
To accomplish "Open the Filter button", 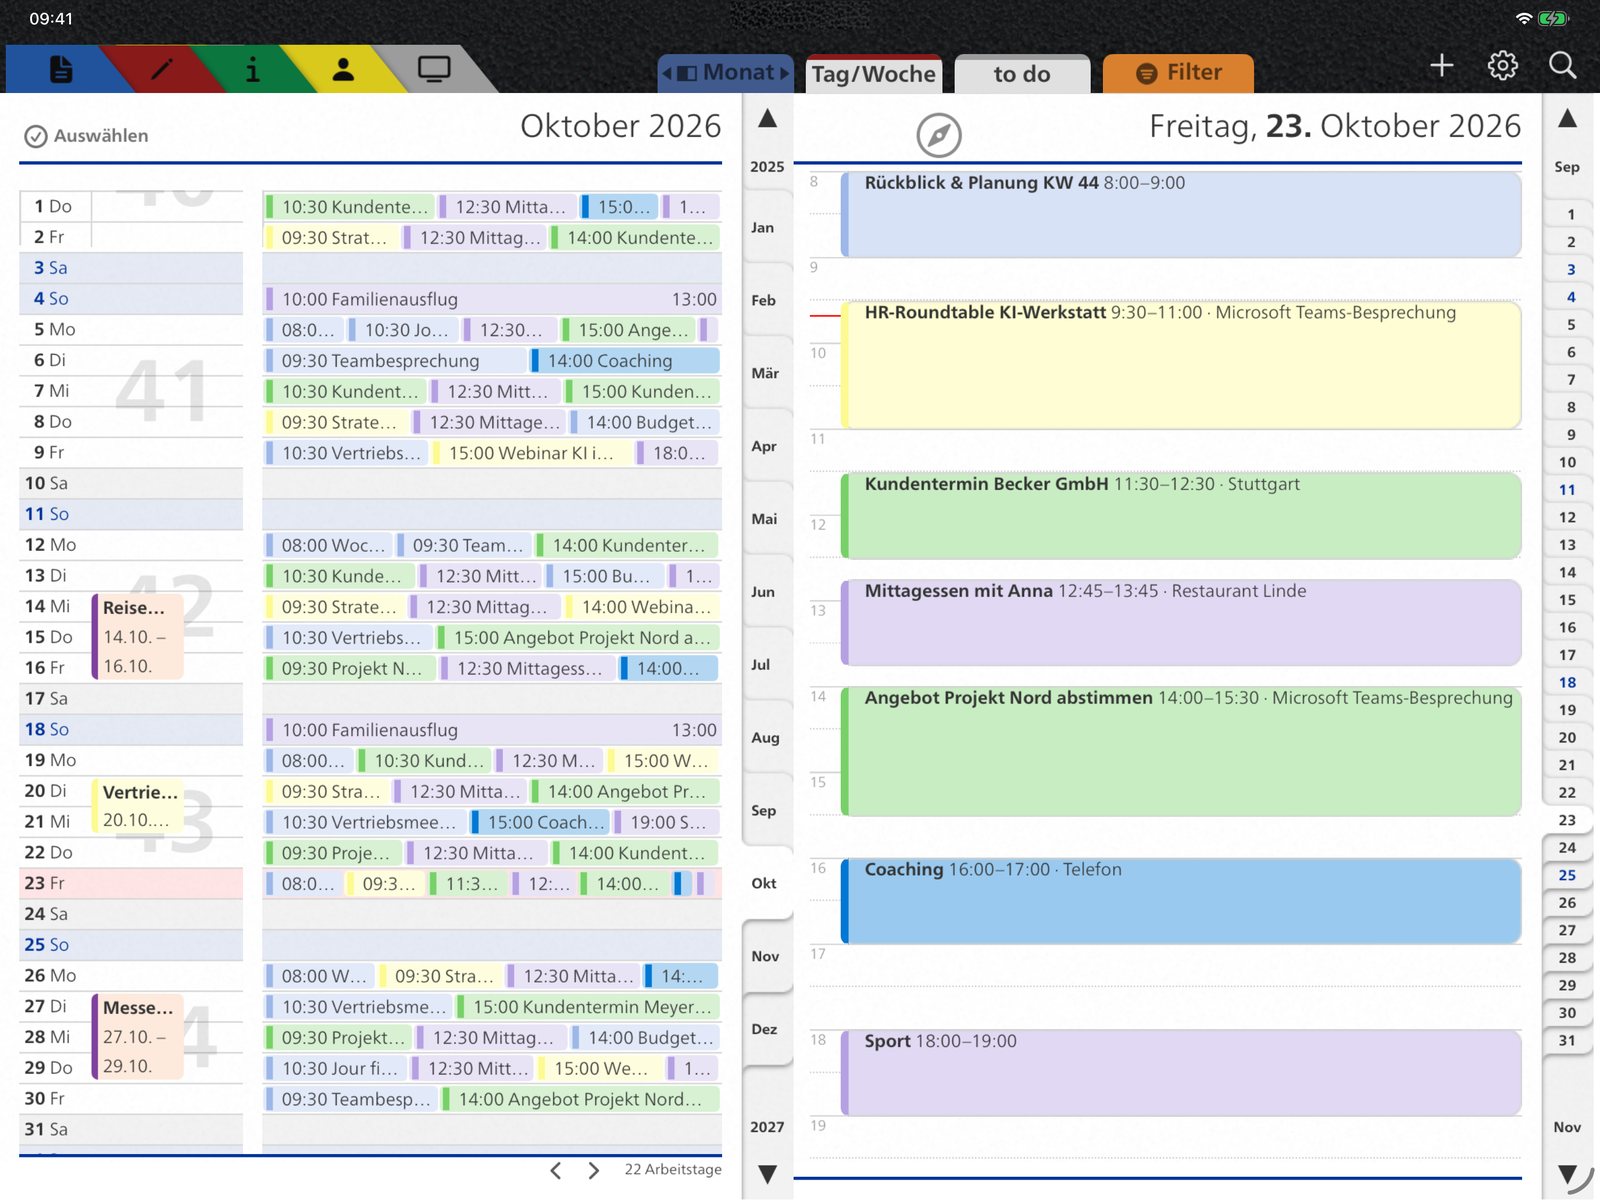I will pyautogui.click(x=1178, y=73).
